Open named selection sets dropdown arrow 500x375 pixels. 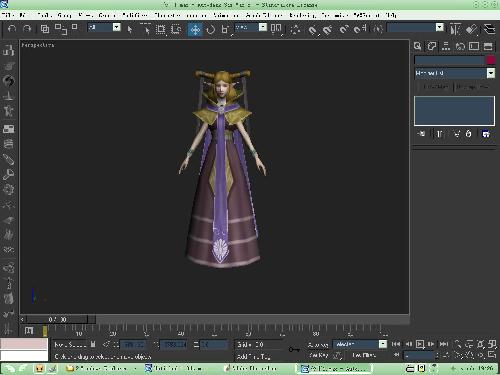(x=440, y=27)
